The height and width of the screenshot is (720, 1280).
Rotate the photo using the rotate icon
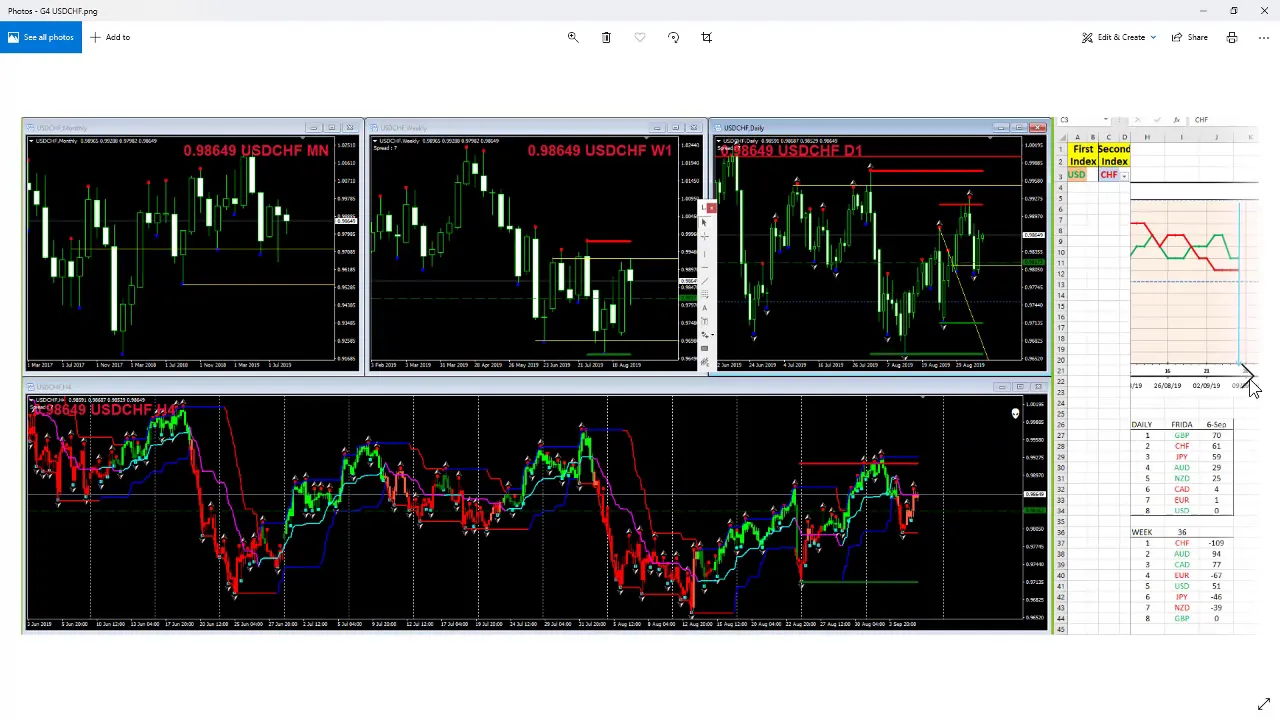(673, 37)
